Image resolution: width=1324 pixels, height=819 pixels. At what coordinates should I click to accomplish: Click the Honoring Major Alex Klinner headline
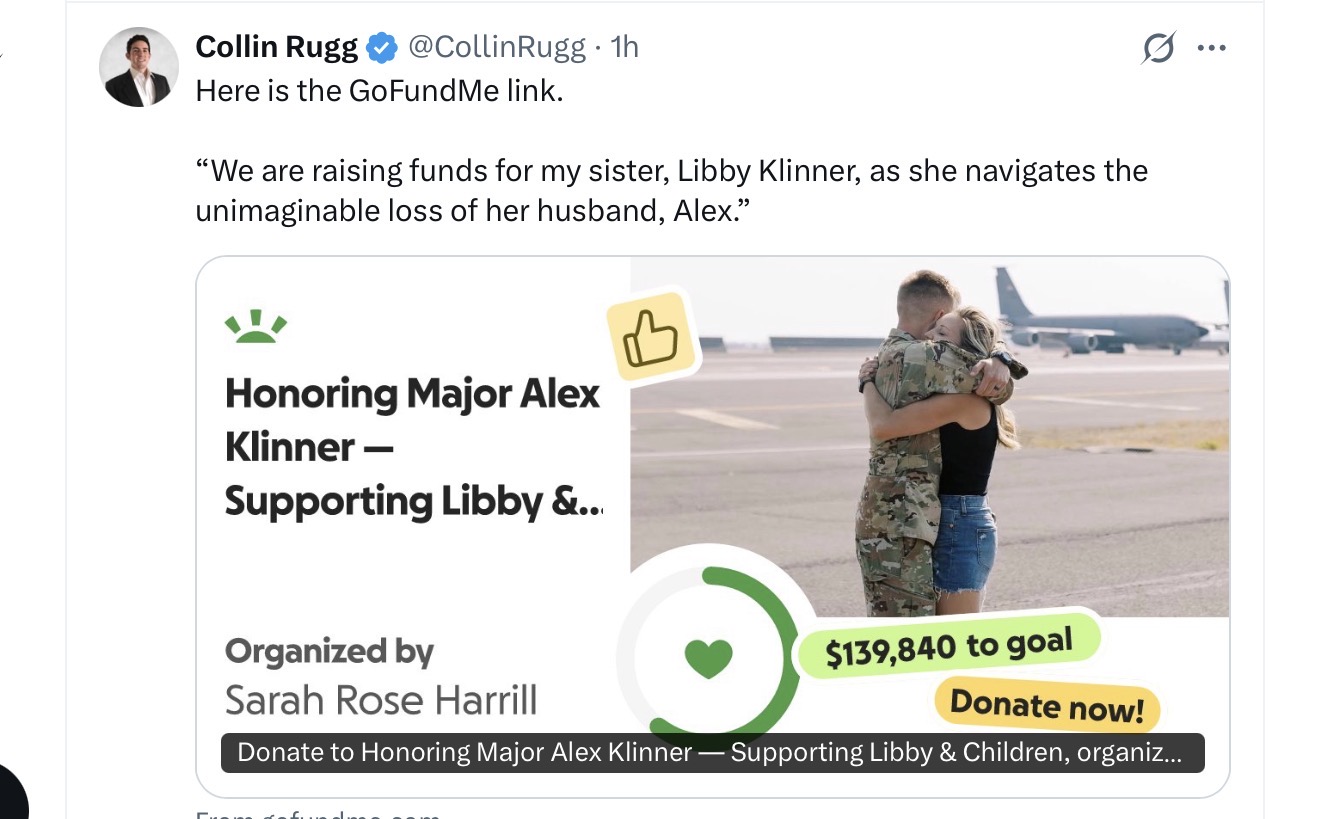click(412, 446)
